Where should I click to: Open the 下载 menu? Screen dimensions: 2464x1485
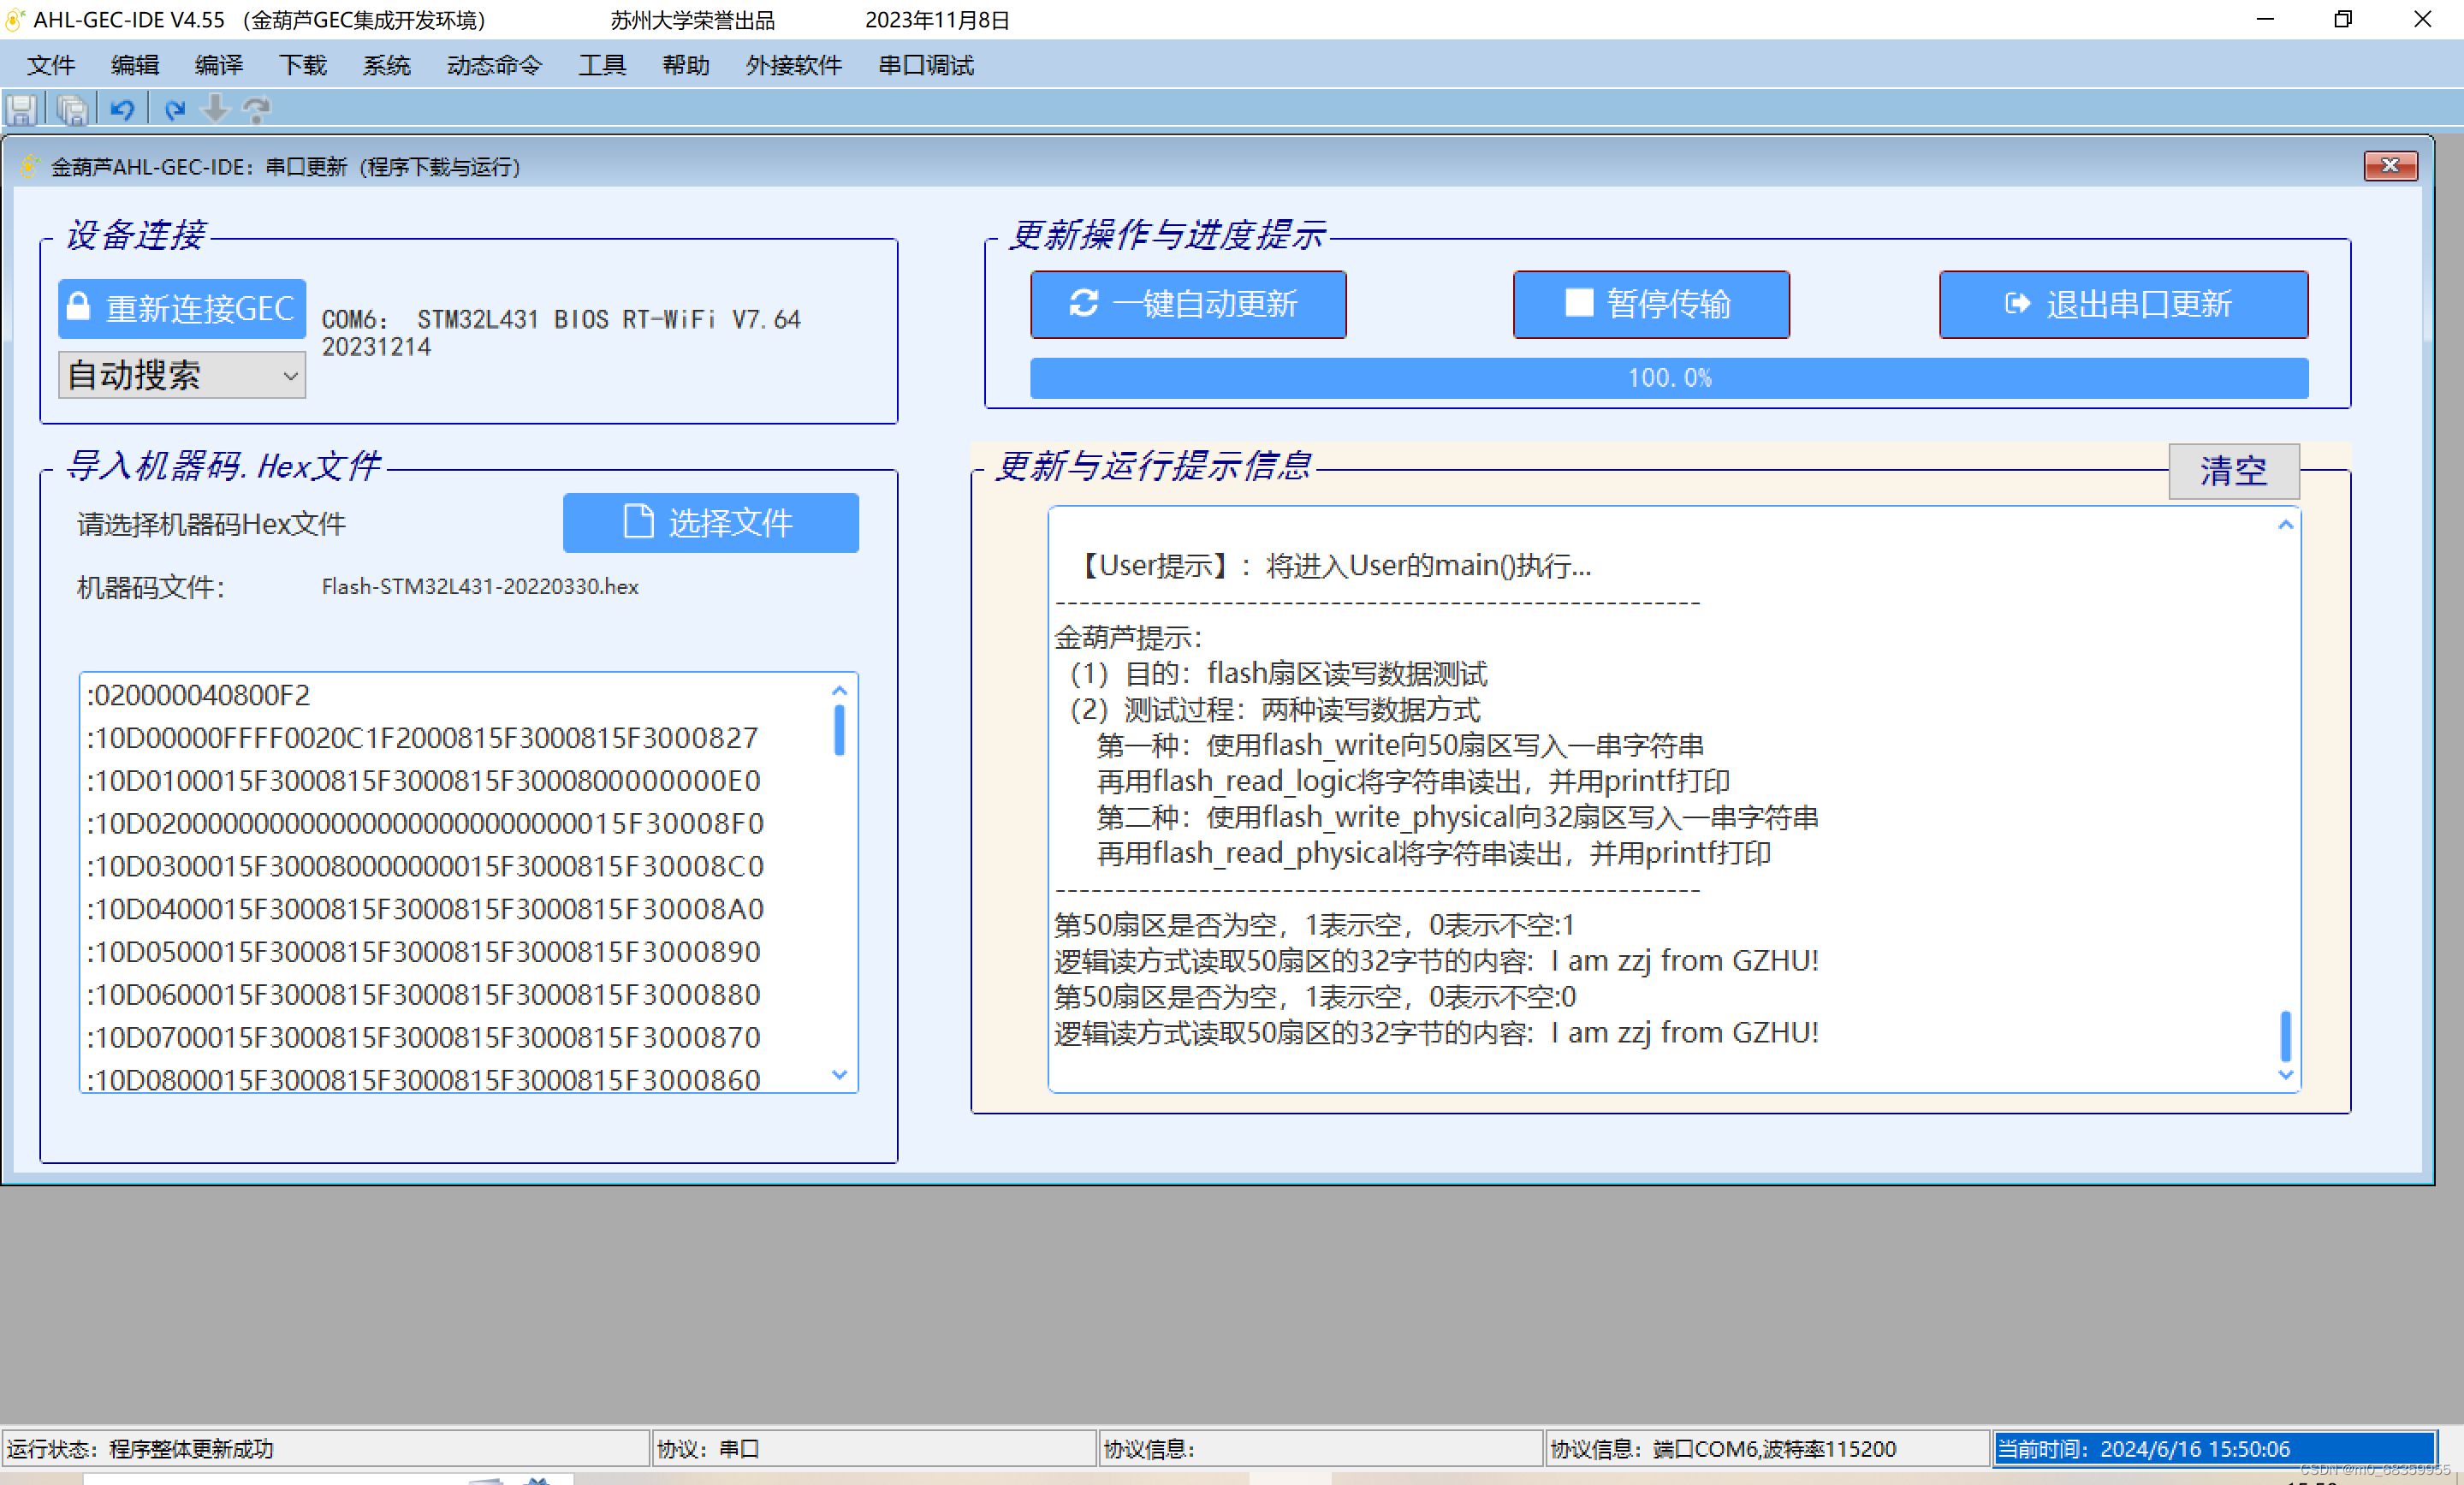point(302,66)
